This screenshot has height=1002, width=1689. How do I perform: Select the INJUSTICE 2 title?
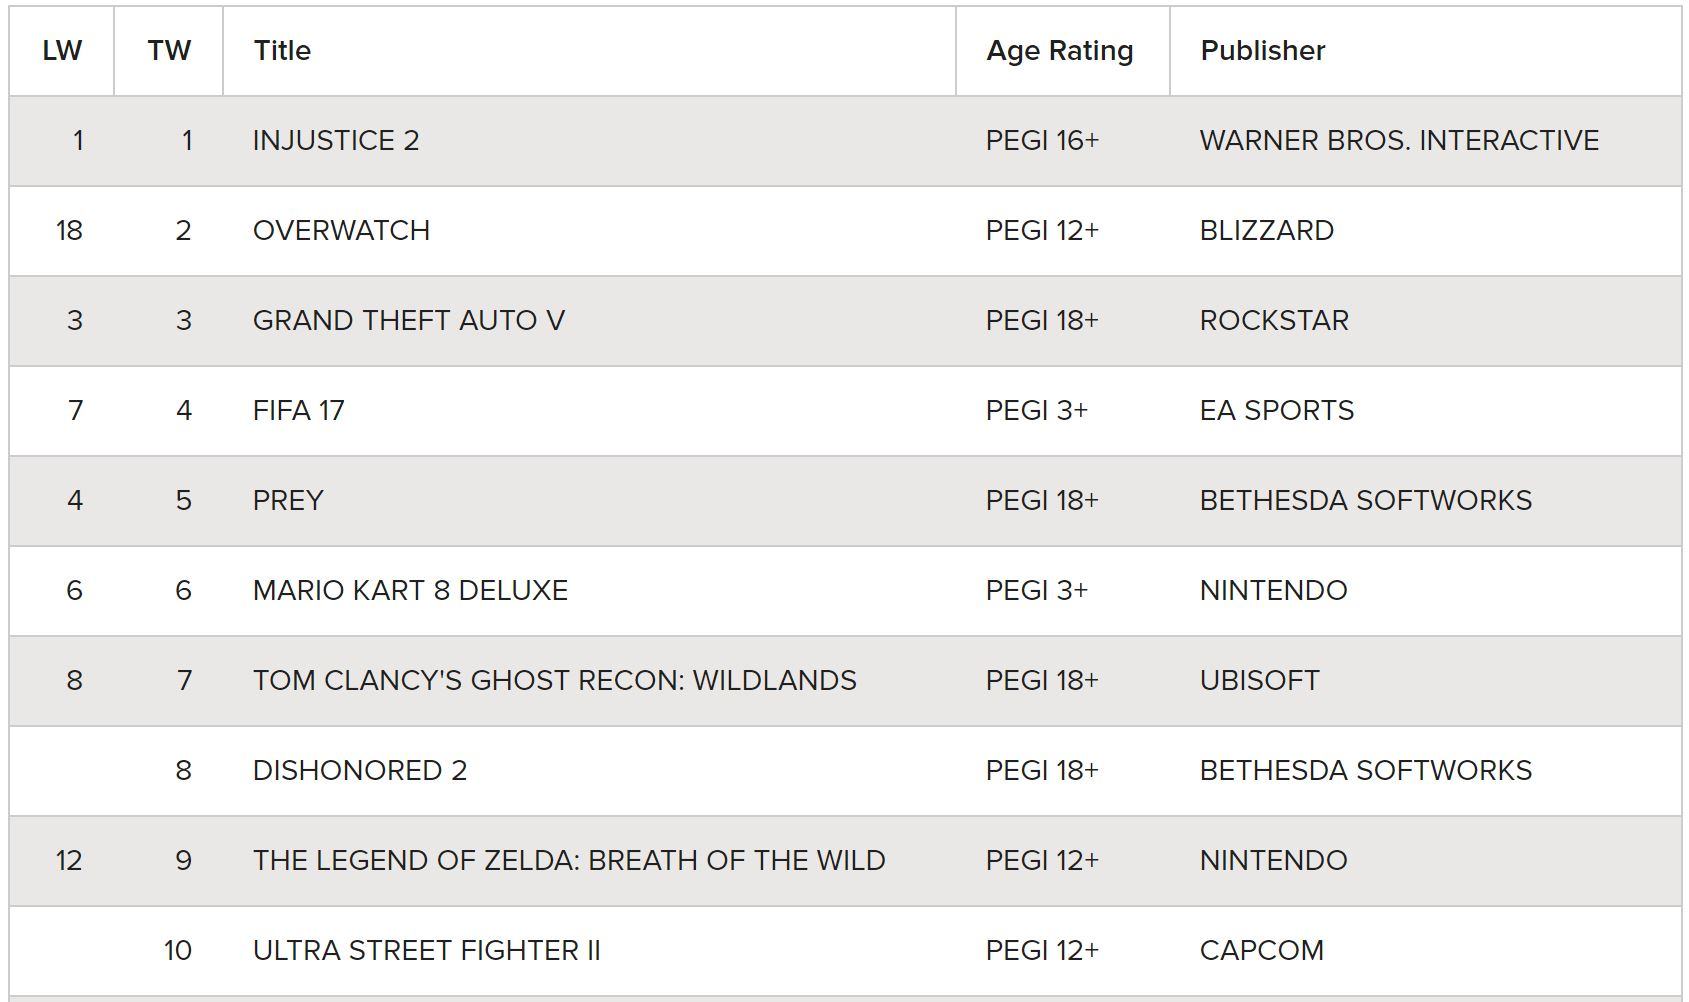pos(336,141)
